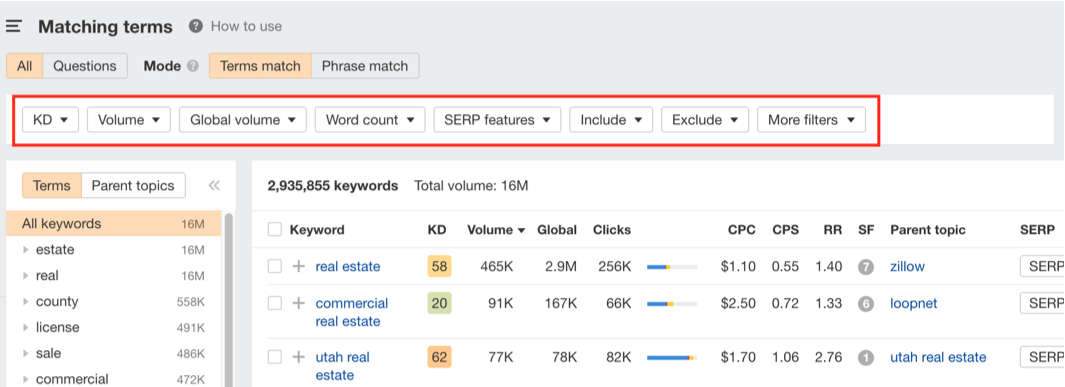Viewport: 1065px width, 387px height.
Task: Collapse the sidebar with double chevron icon
Action: [214, 186]
